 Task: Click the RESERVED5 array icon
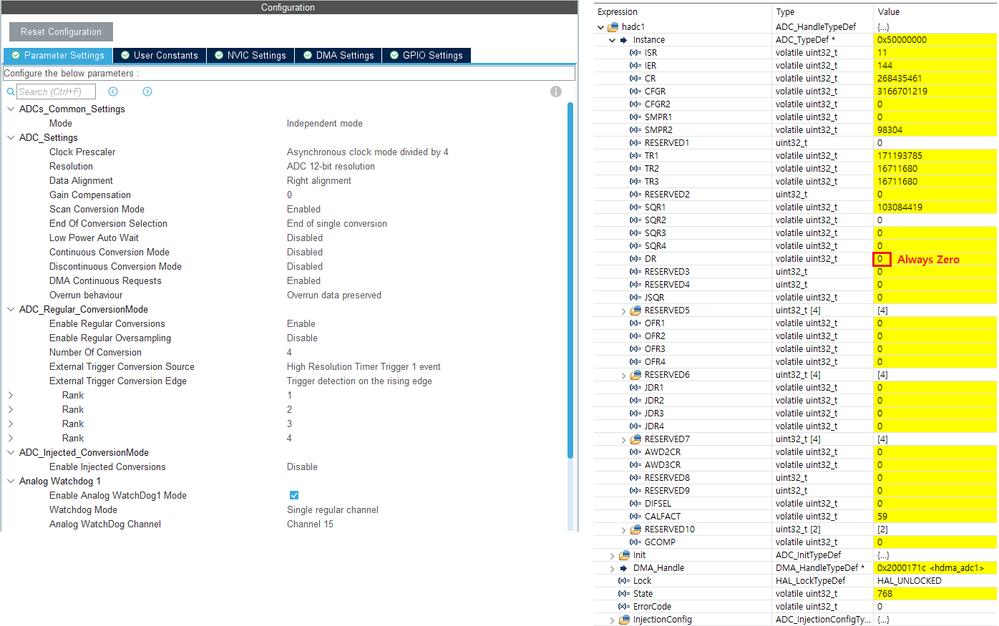tap(636, 311)
